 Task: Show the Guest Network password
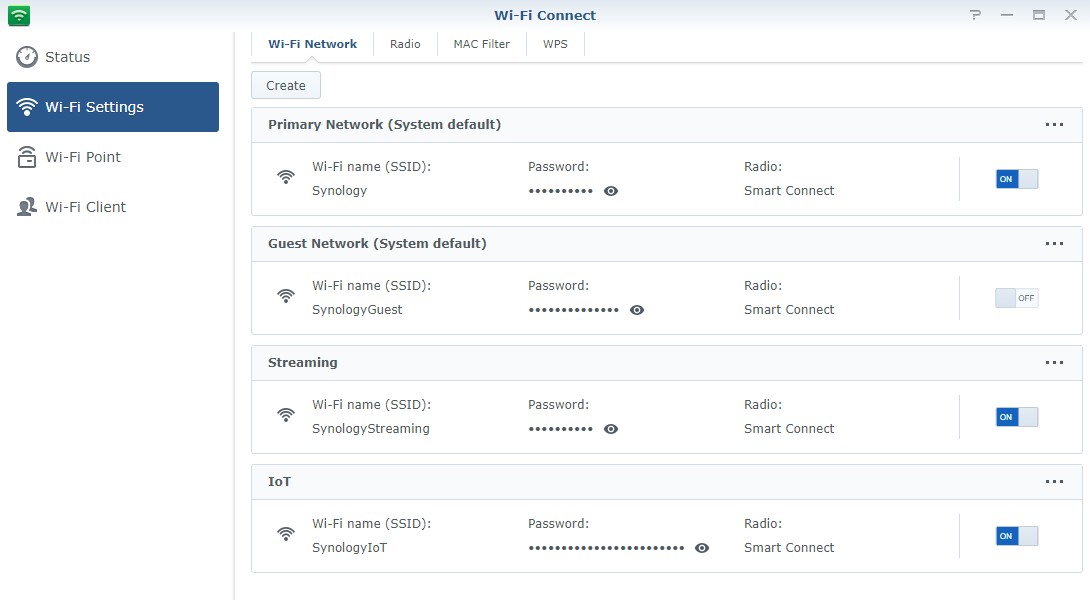click(x=637, y=310)
